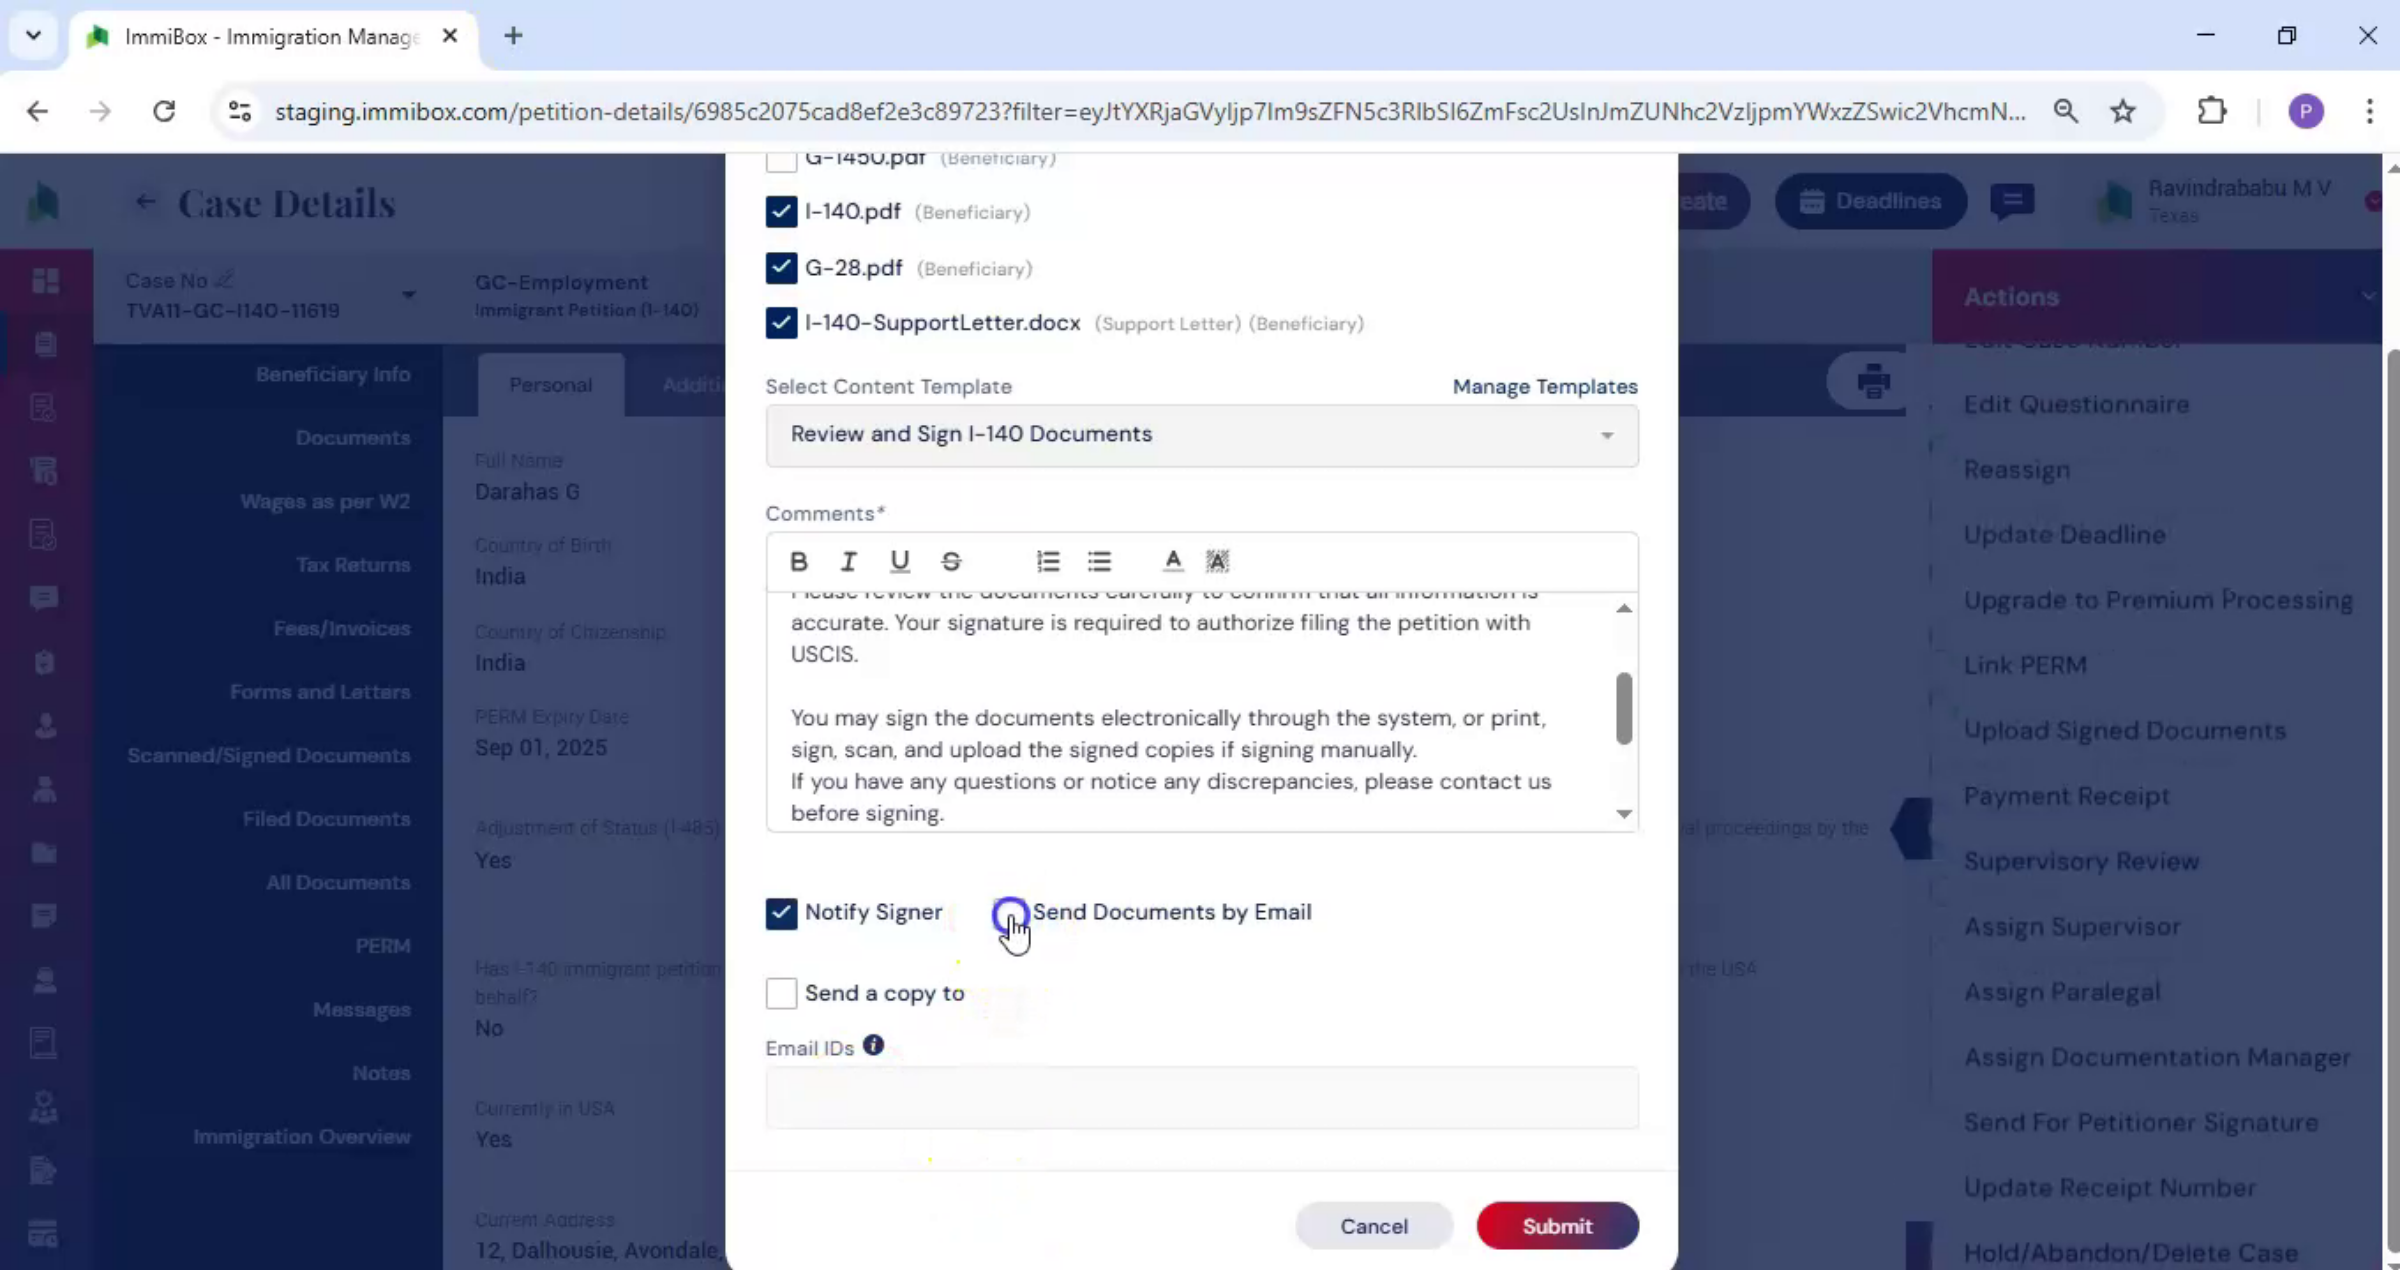Open a new browser tab
This screenshot has height=1270, width=2400.
[x=513, y=36]
